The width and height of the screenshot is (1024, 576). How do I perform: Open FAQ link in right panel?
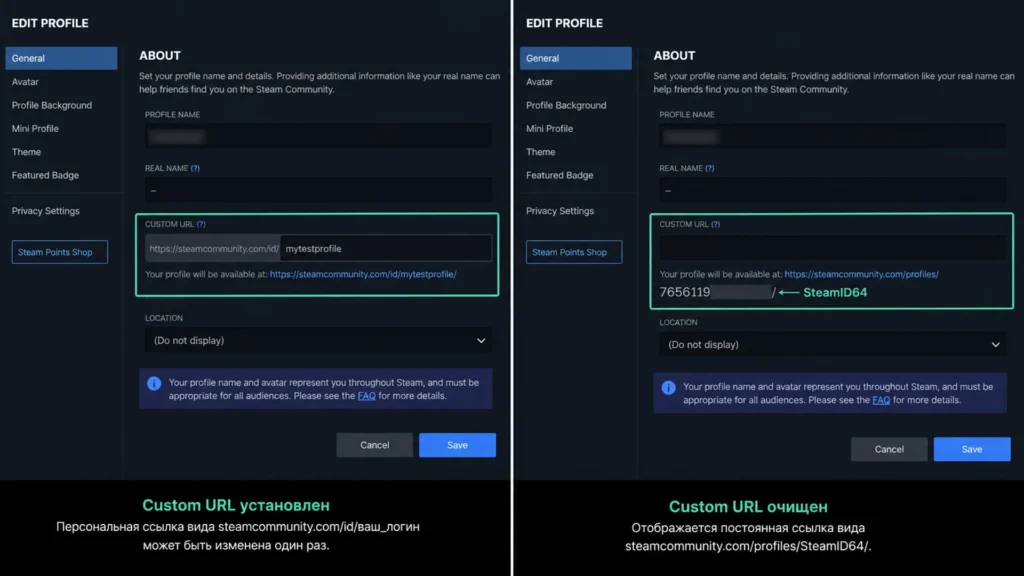pyautogui.click(x=881, y=400)
